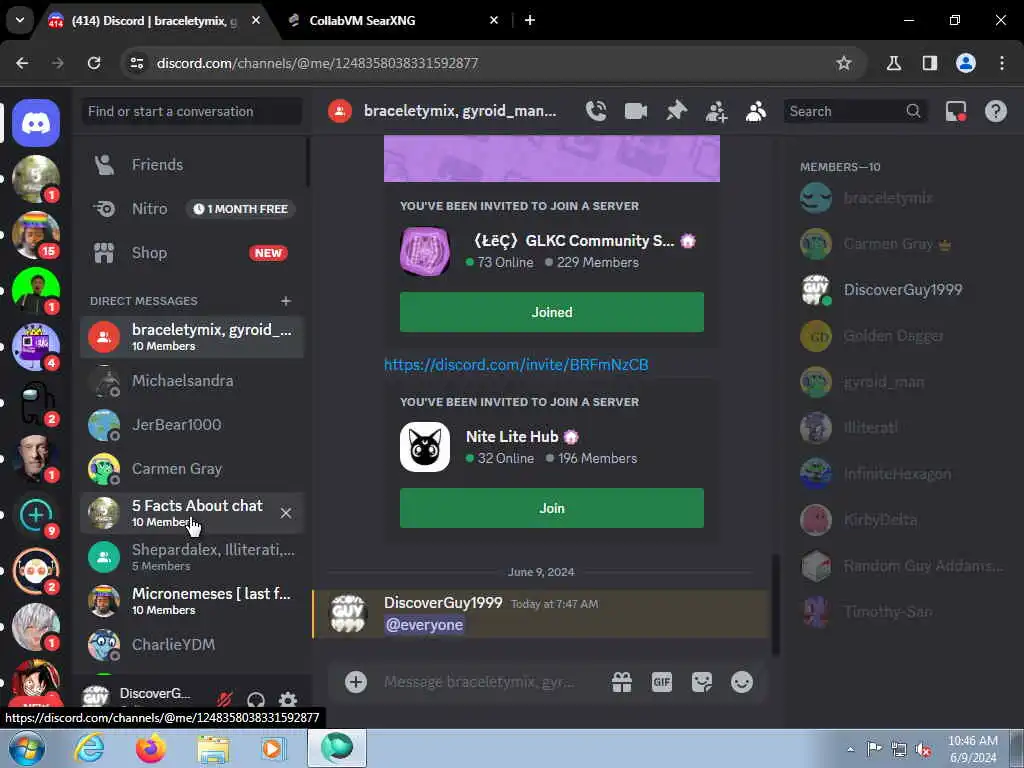The height and width of the screenshot is (768, 1024).
Task: Toggle microphone mute in user panel
Action: pos(225,699)
